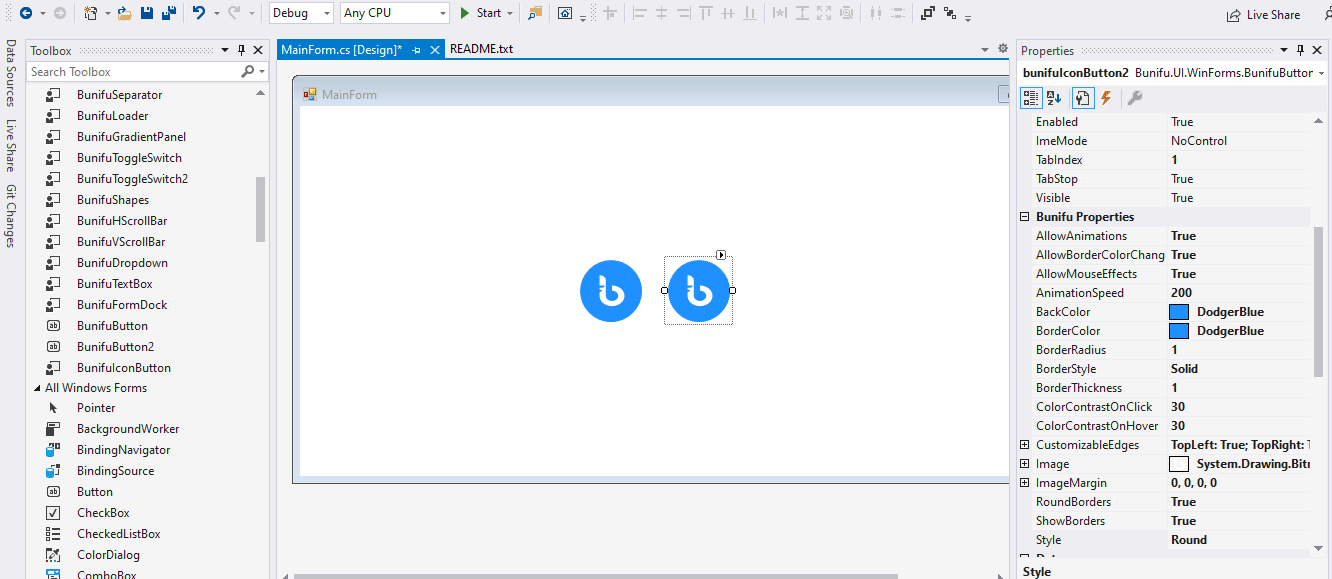
Task: Click the Bring to Front layout icon
Action: [x=927, y=14]
